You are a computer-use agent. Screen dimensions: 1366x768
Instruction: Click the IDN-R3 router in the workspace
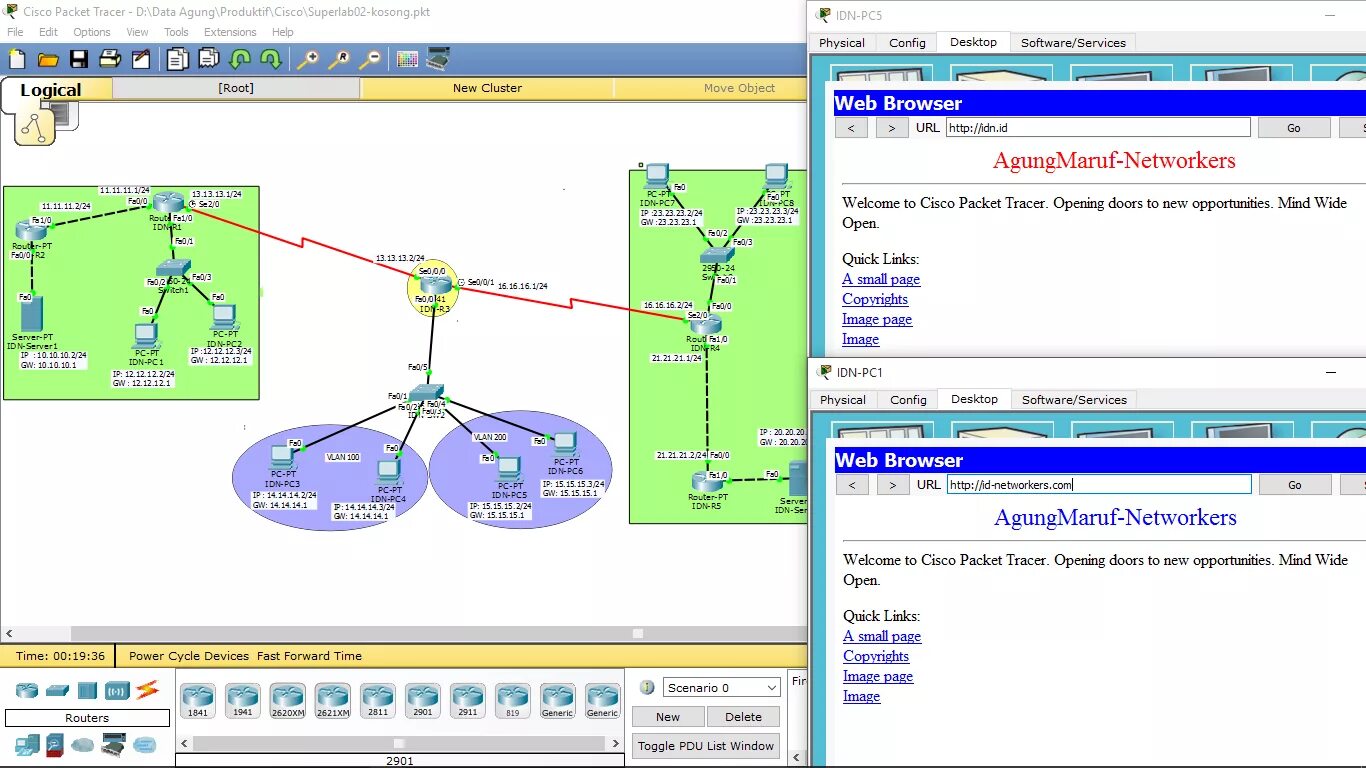[434, 288]
